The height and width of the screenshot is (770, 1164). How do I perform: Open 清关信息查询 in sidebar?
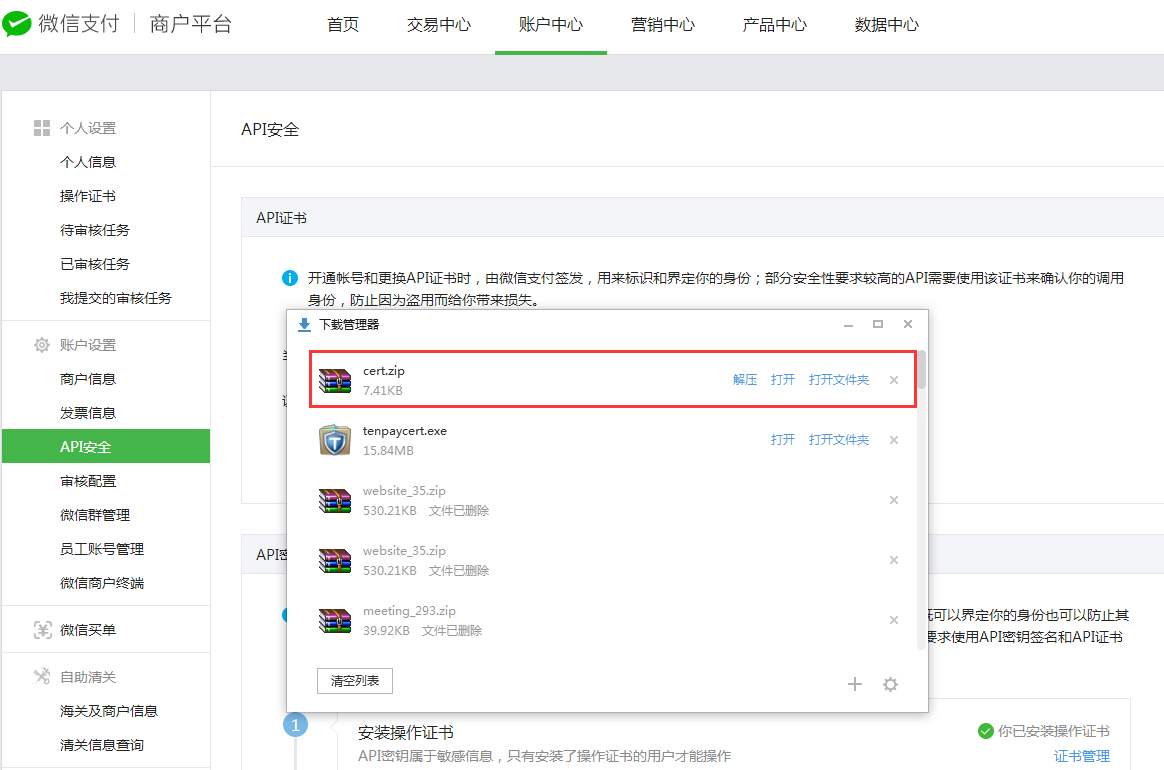pyautogui.click(x=102, y=745)
